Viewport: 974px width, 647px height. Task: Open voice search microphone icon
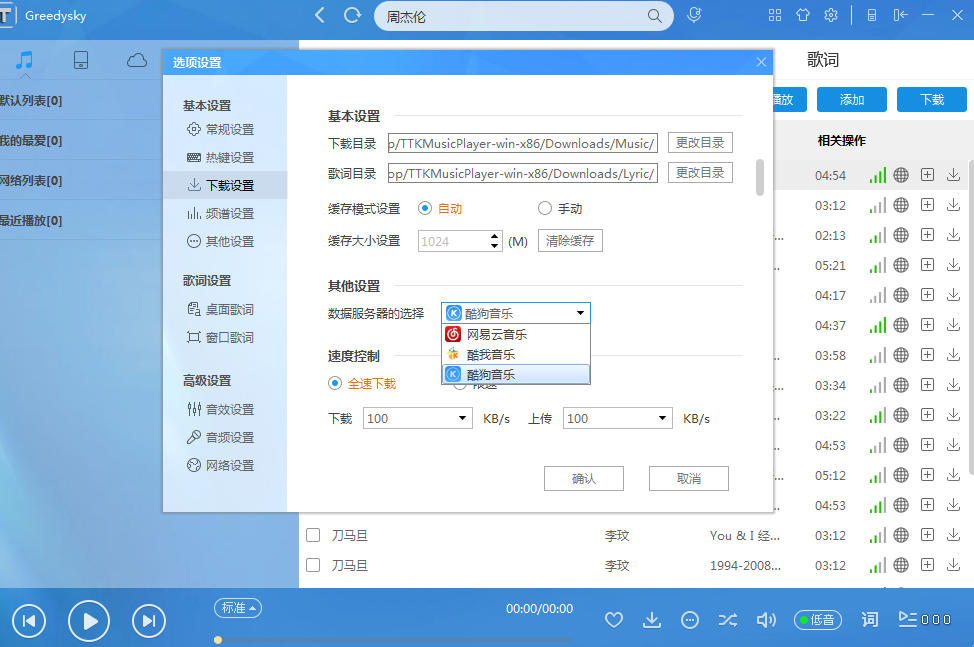pos(694,16)
